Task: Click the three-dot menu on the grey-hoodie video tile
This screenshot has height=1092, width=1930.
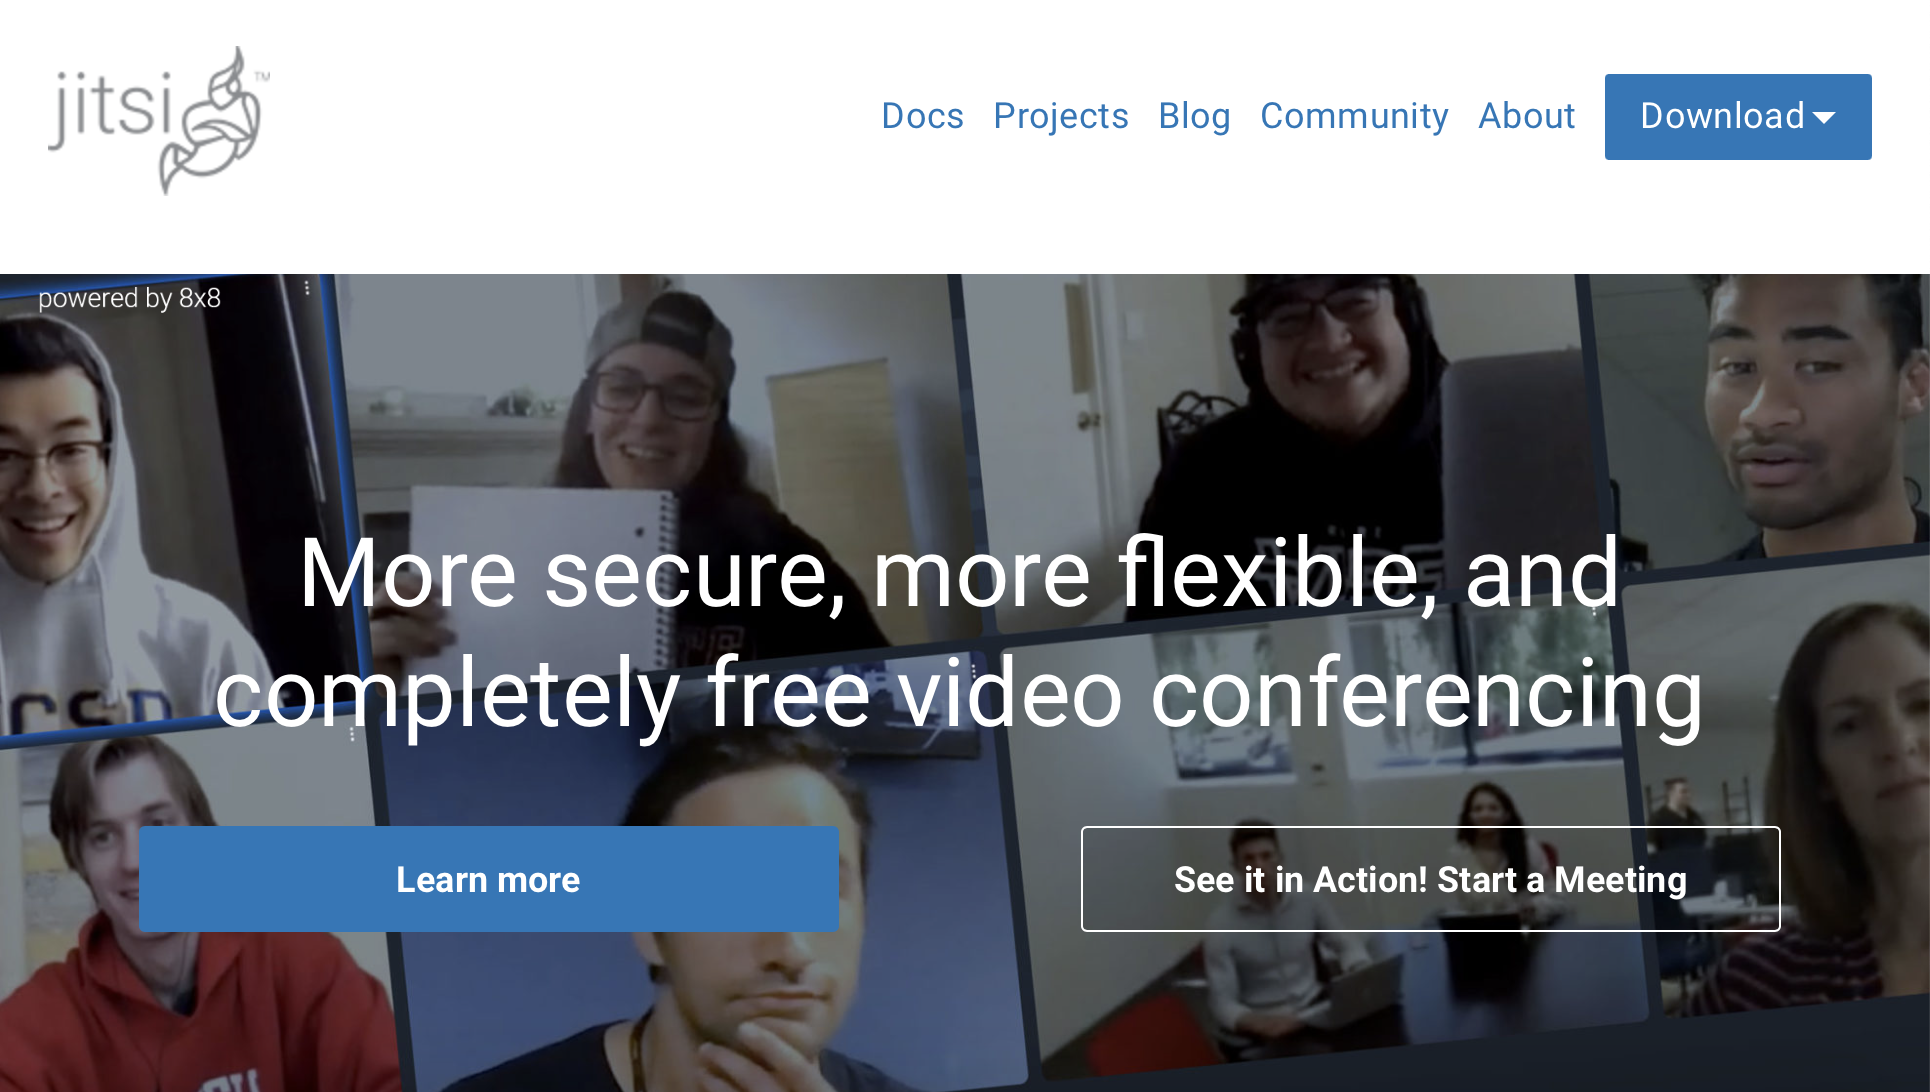Action: coord(307,288)
